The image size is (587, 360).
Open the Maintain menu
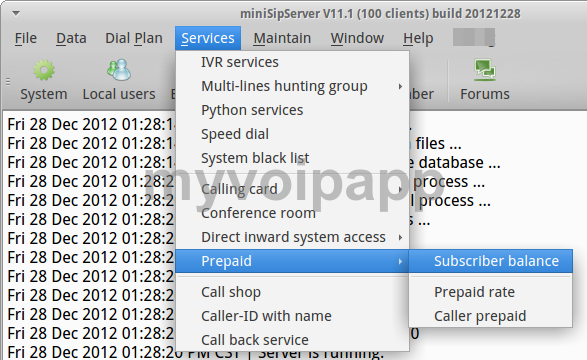click(x=282, y=38)
